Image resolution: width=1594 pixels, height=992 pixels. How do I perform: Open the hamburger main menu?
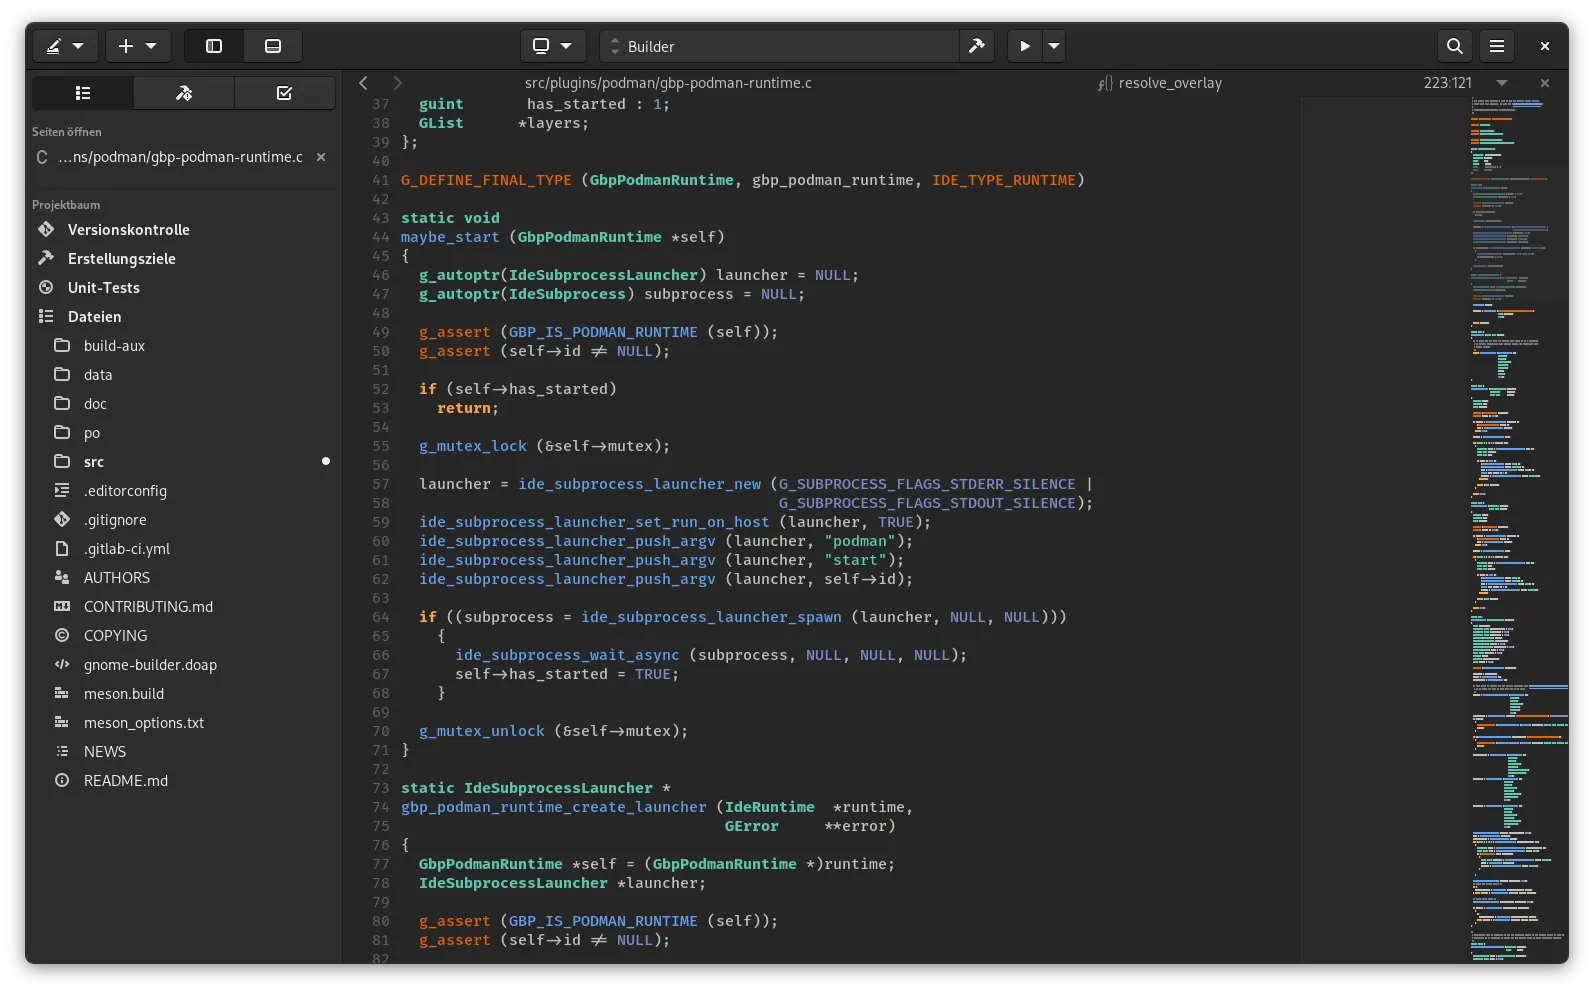[1497, 46]
